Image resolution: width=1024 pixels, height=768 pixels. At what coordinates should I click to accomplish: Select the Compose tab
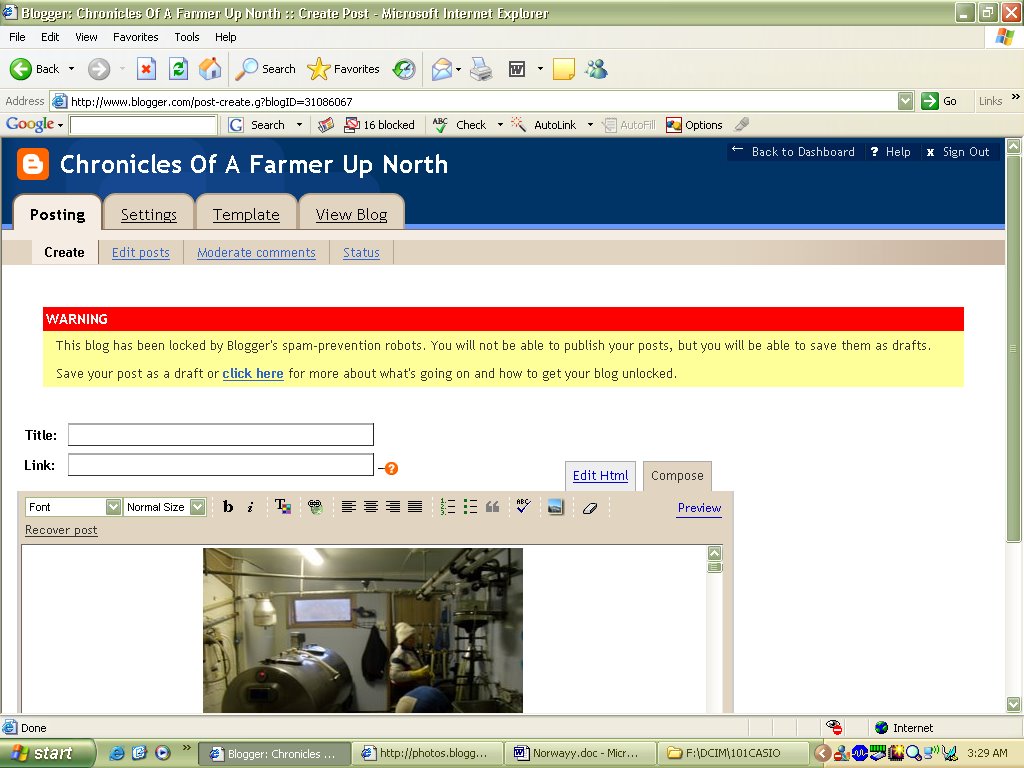(677, 475)
